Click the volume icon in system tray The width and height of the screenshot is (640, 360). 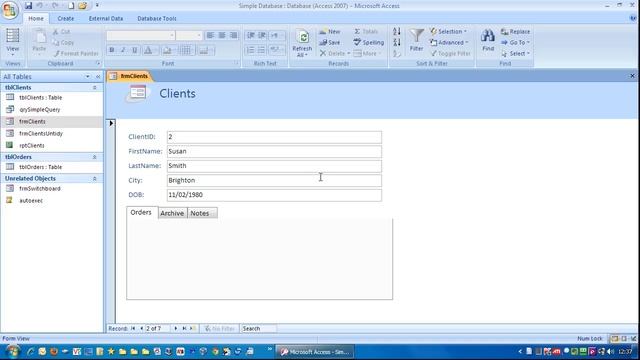[611, 351]
